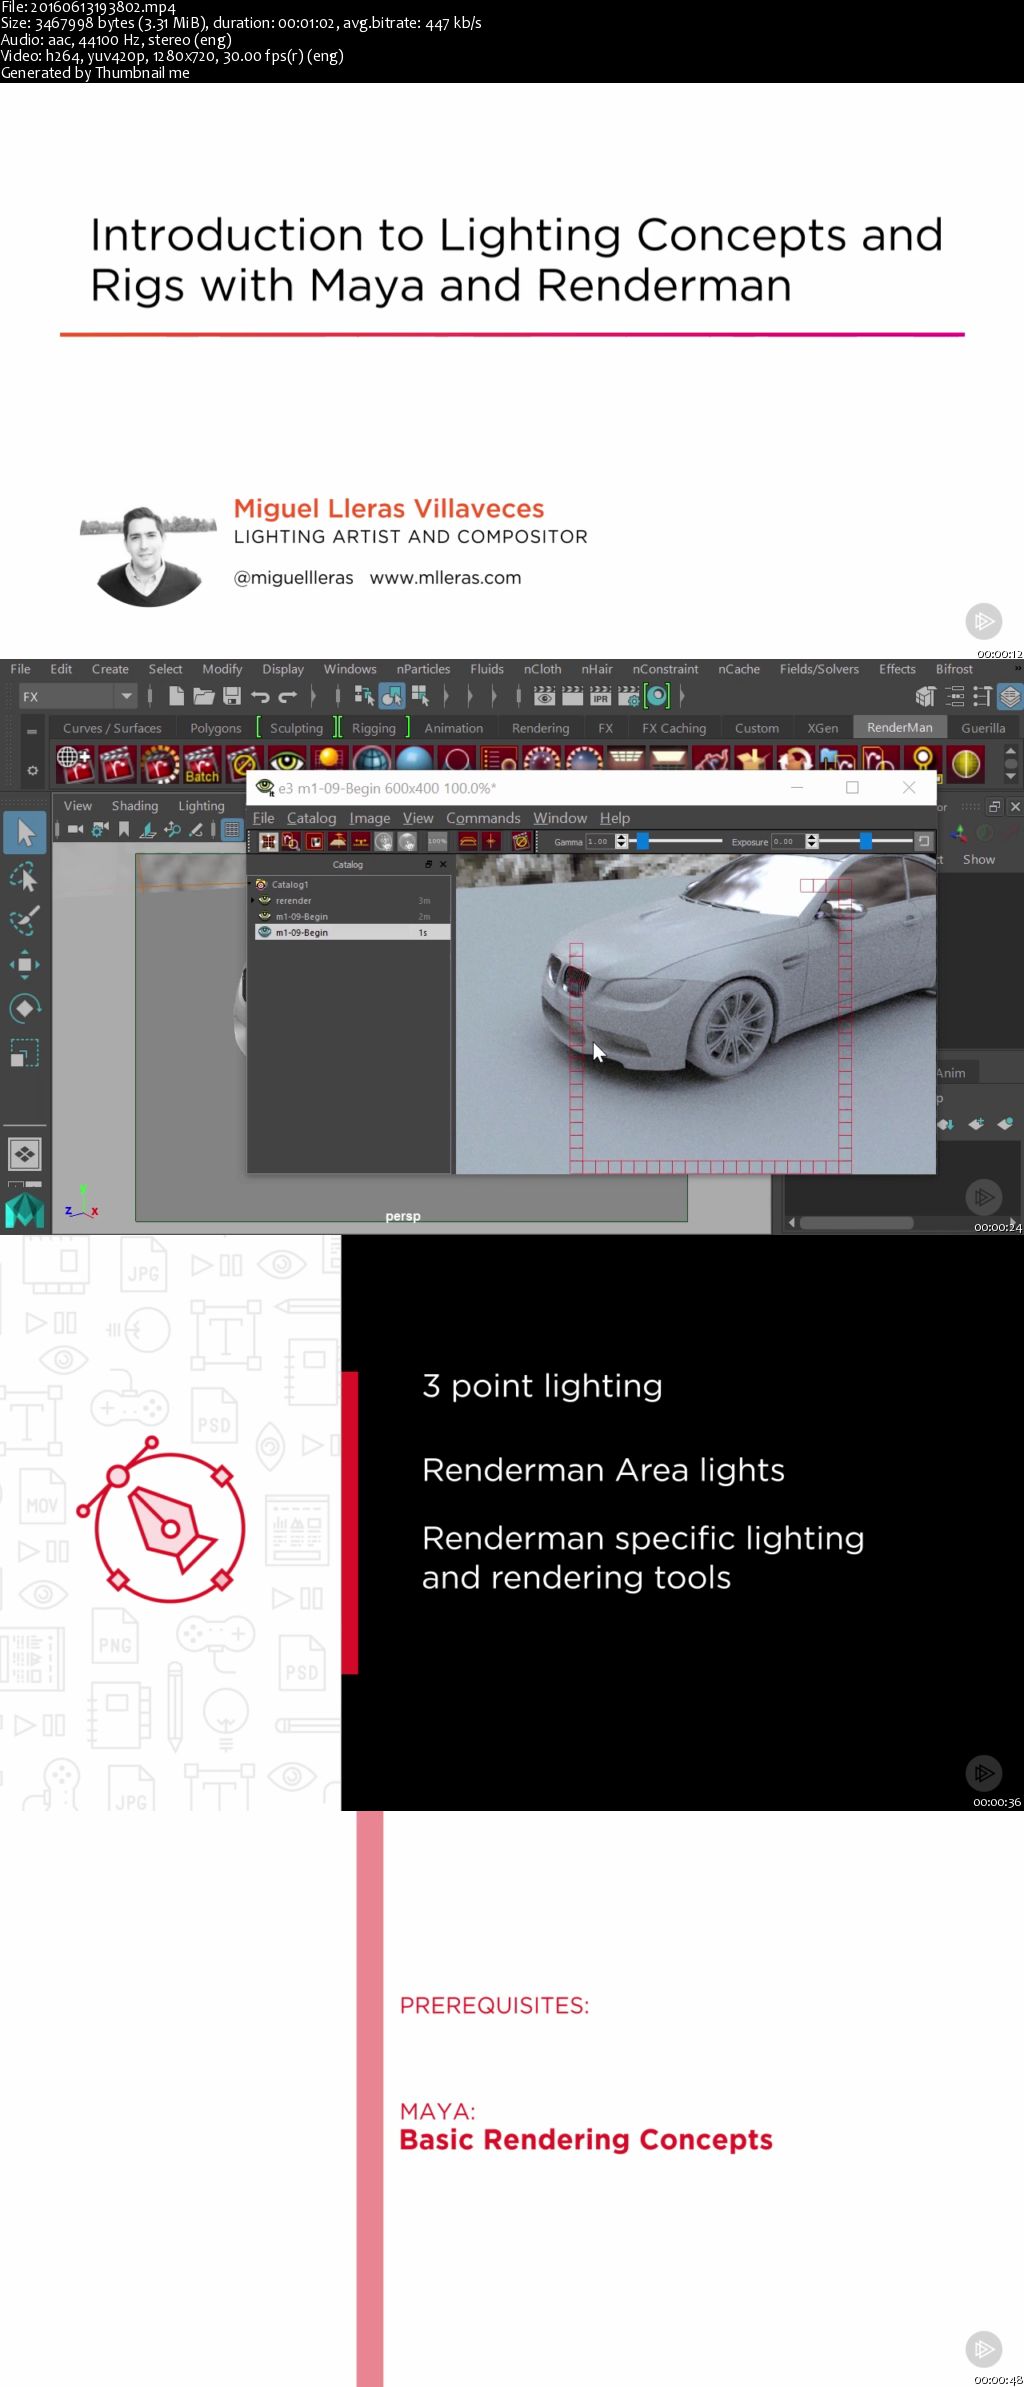Viewport: 1024px width, 2387px height.
Task: Open the nParticles menu
Action: (423, 669)
